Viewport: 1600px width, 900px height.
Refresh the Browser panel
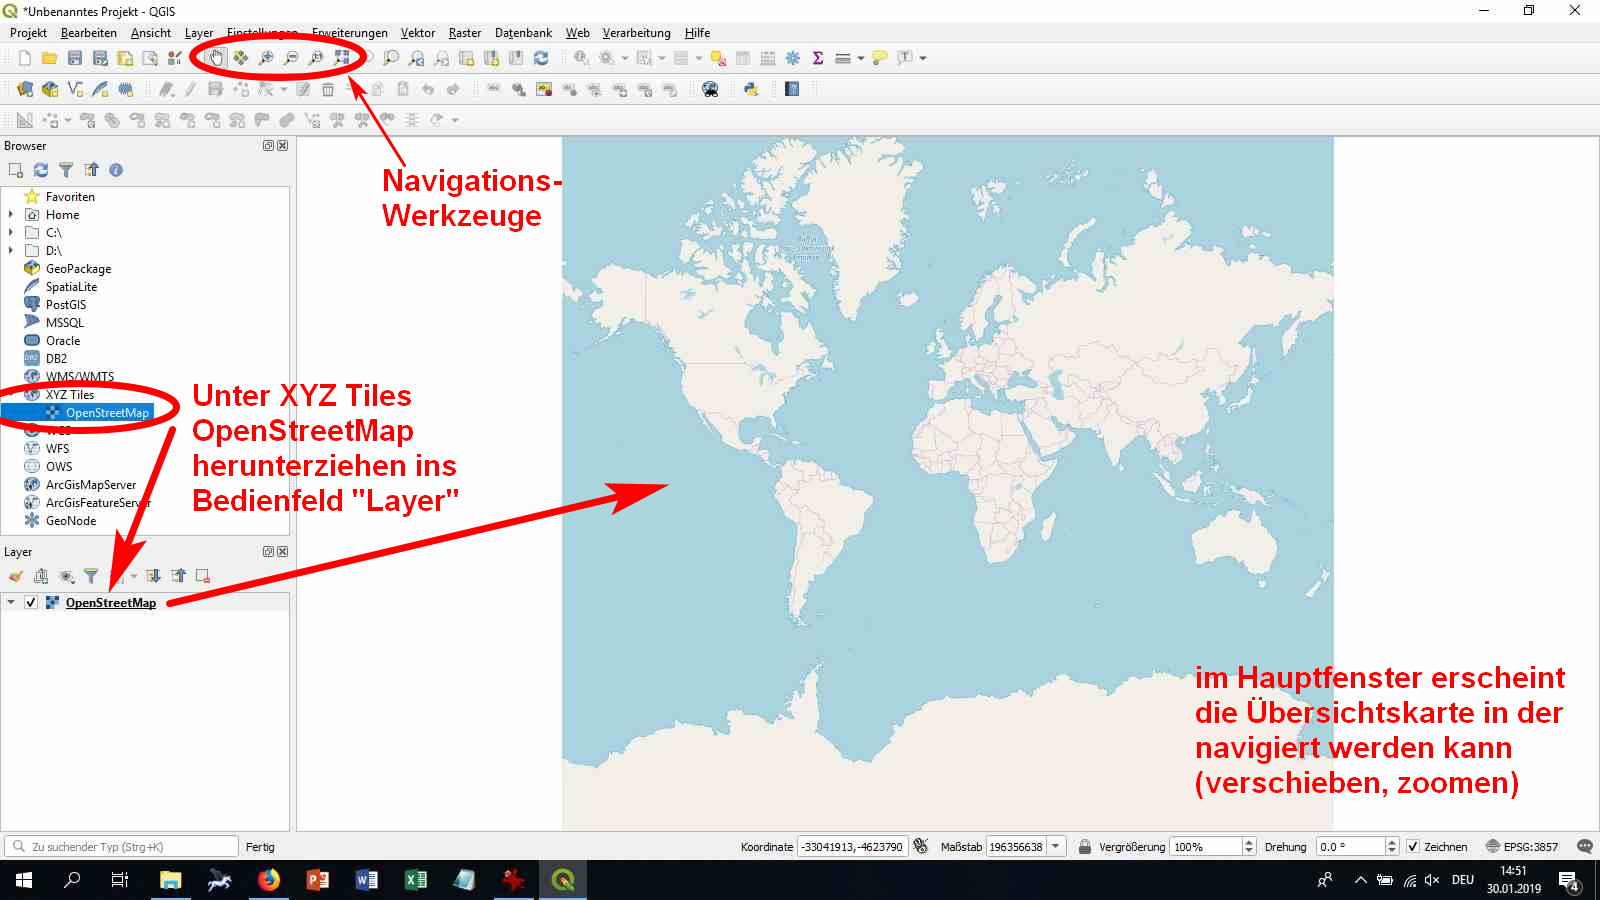pos(41,170)
